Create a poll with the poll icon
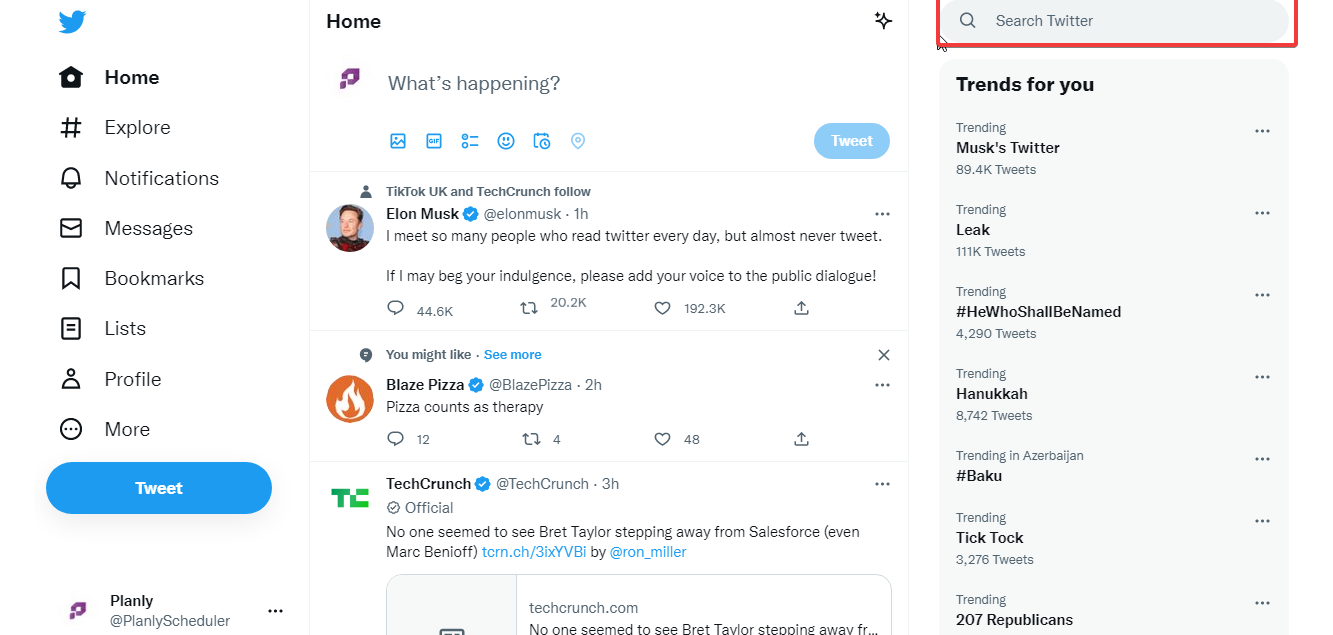Viewport: 1333px width, 635px height. pos(470,141)
